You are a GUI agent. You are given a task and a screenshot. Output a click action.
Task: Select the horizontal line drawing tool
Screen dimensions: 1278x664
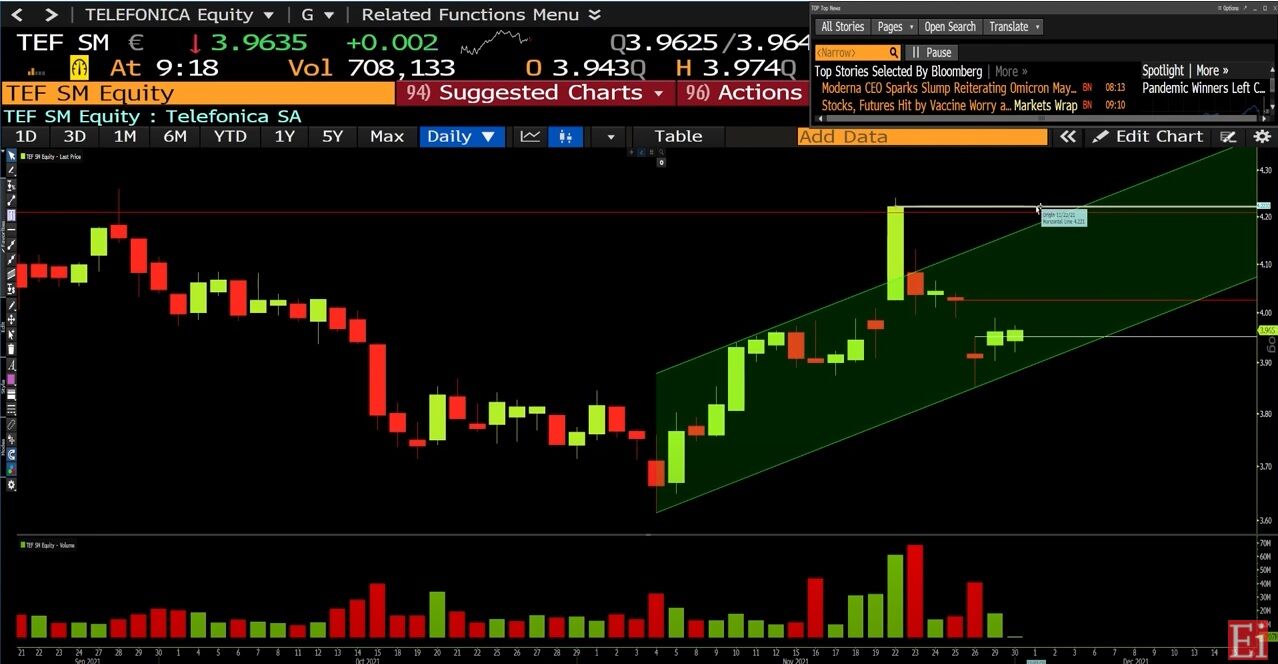[x=12, y=229]
